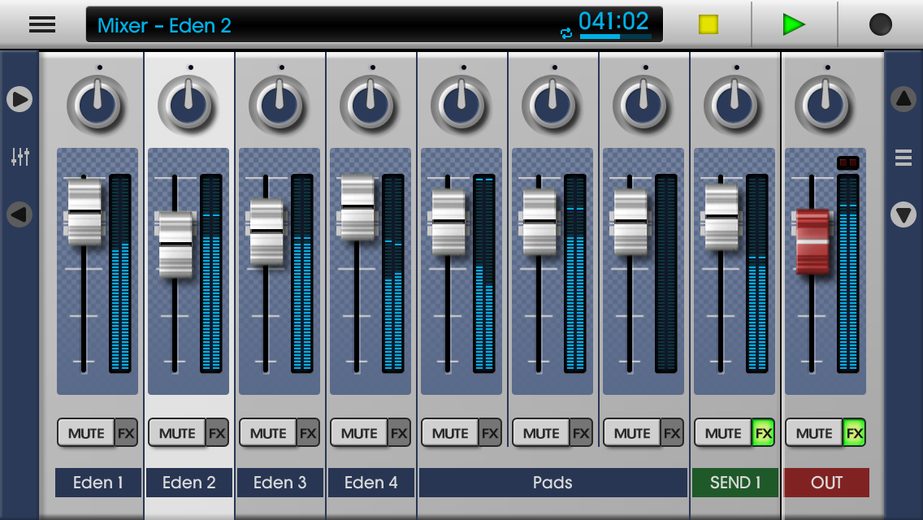
Task: Start recording with the round record button
Action: 881,25
